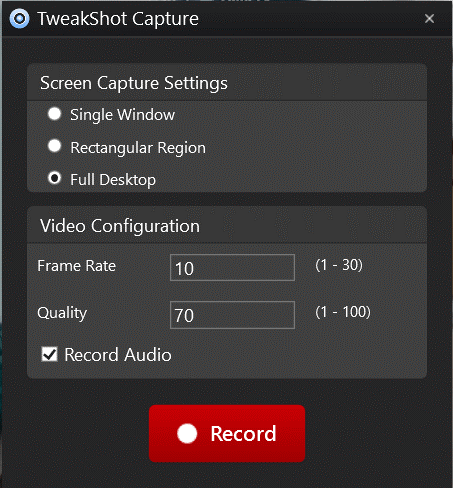Select Full Desktop capture mode
Screen dimensions: 453x488
pyautogui.click(x=54, y=178)
